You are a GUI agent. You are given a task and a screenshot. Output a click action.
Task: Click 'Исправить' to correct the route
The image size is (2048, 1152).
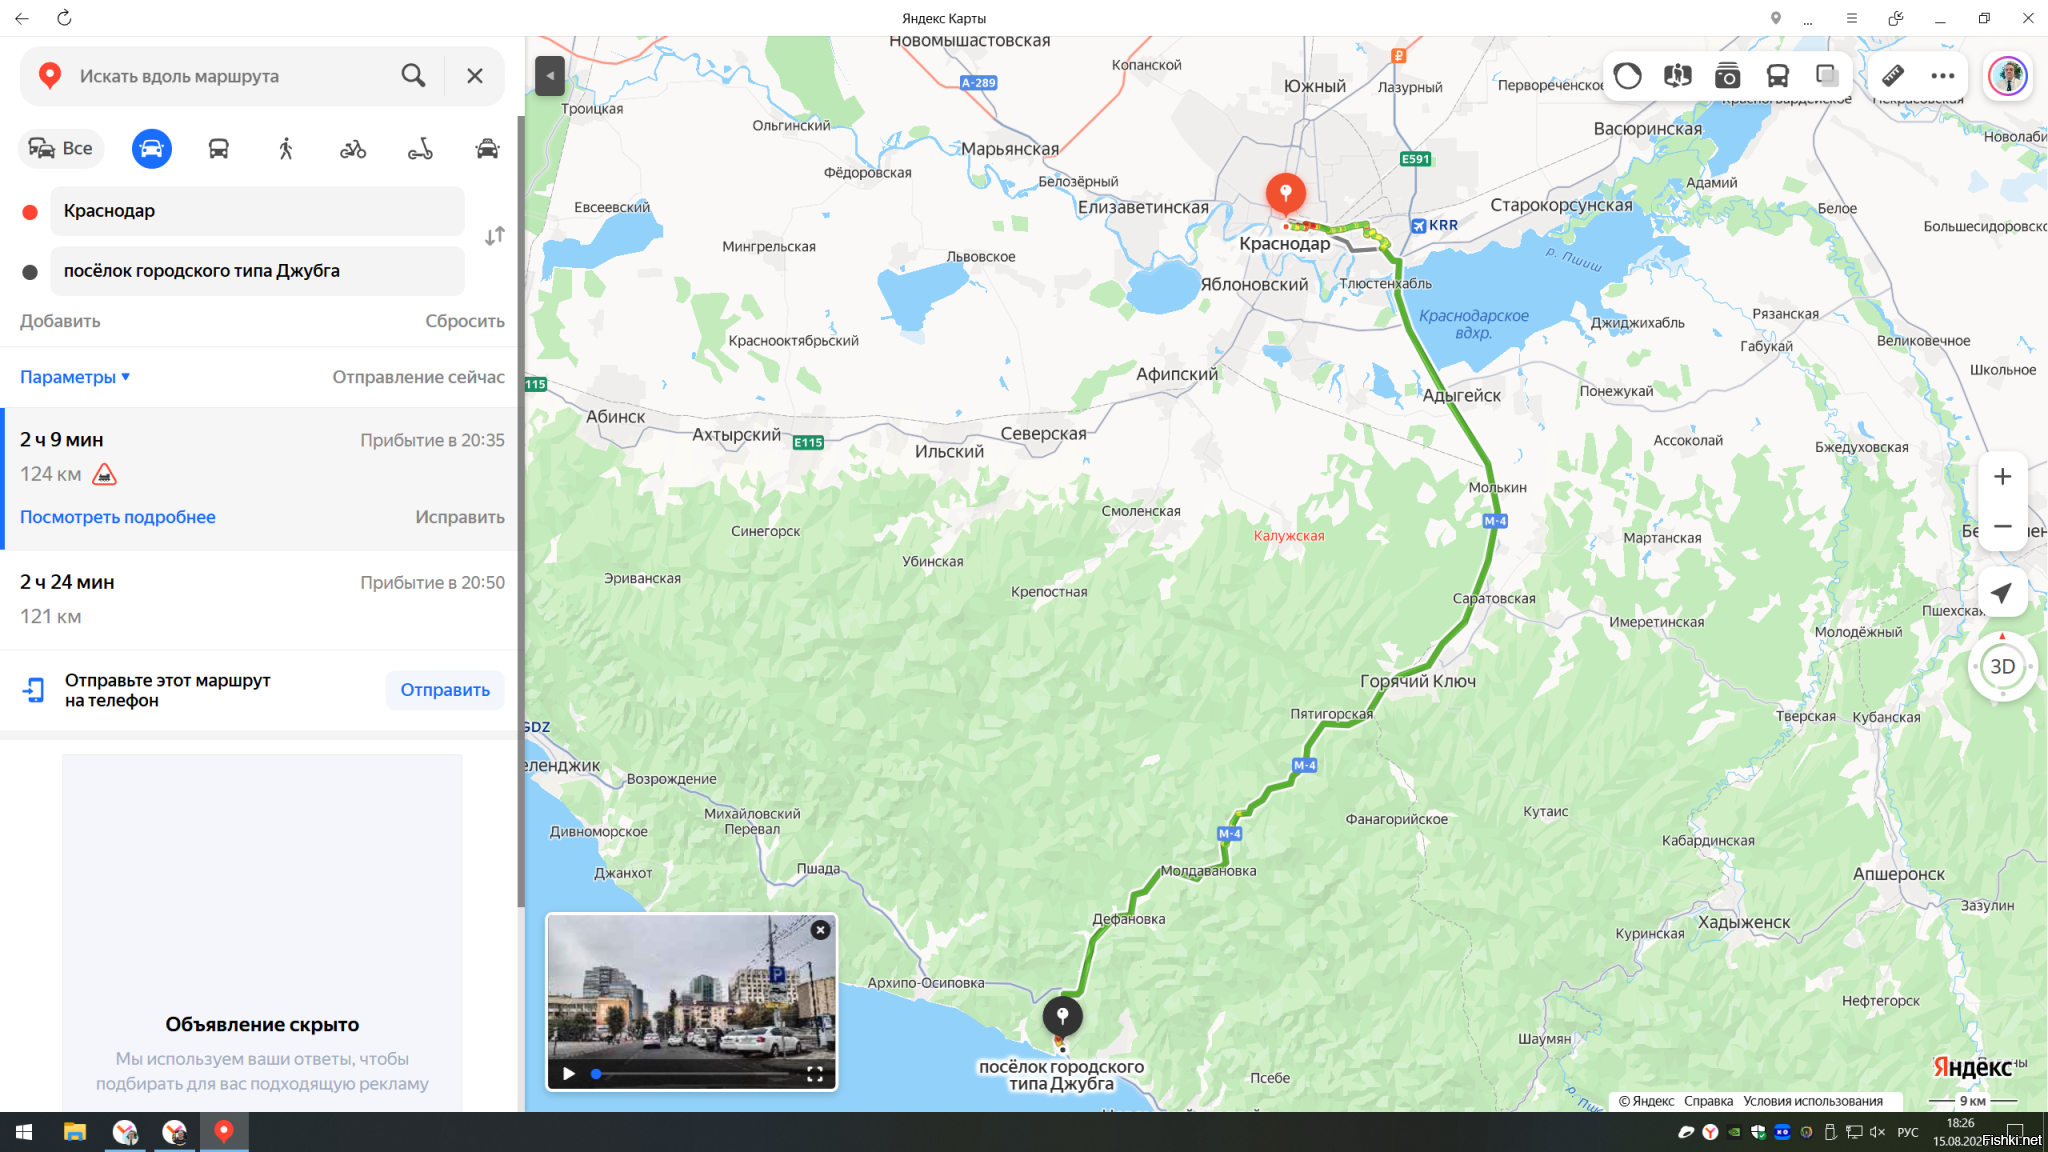(460, 517)
